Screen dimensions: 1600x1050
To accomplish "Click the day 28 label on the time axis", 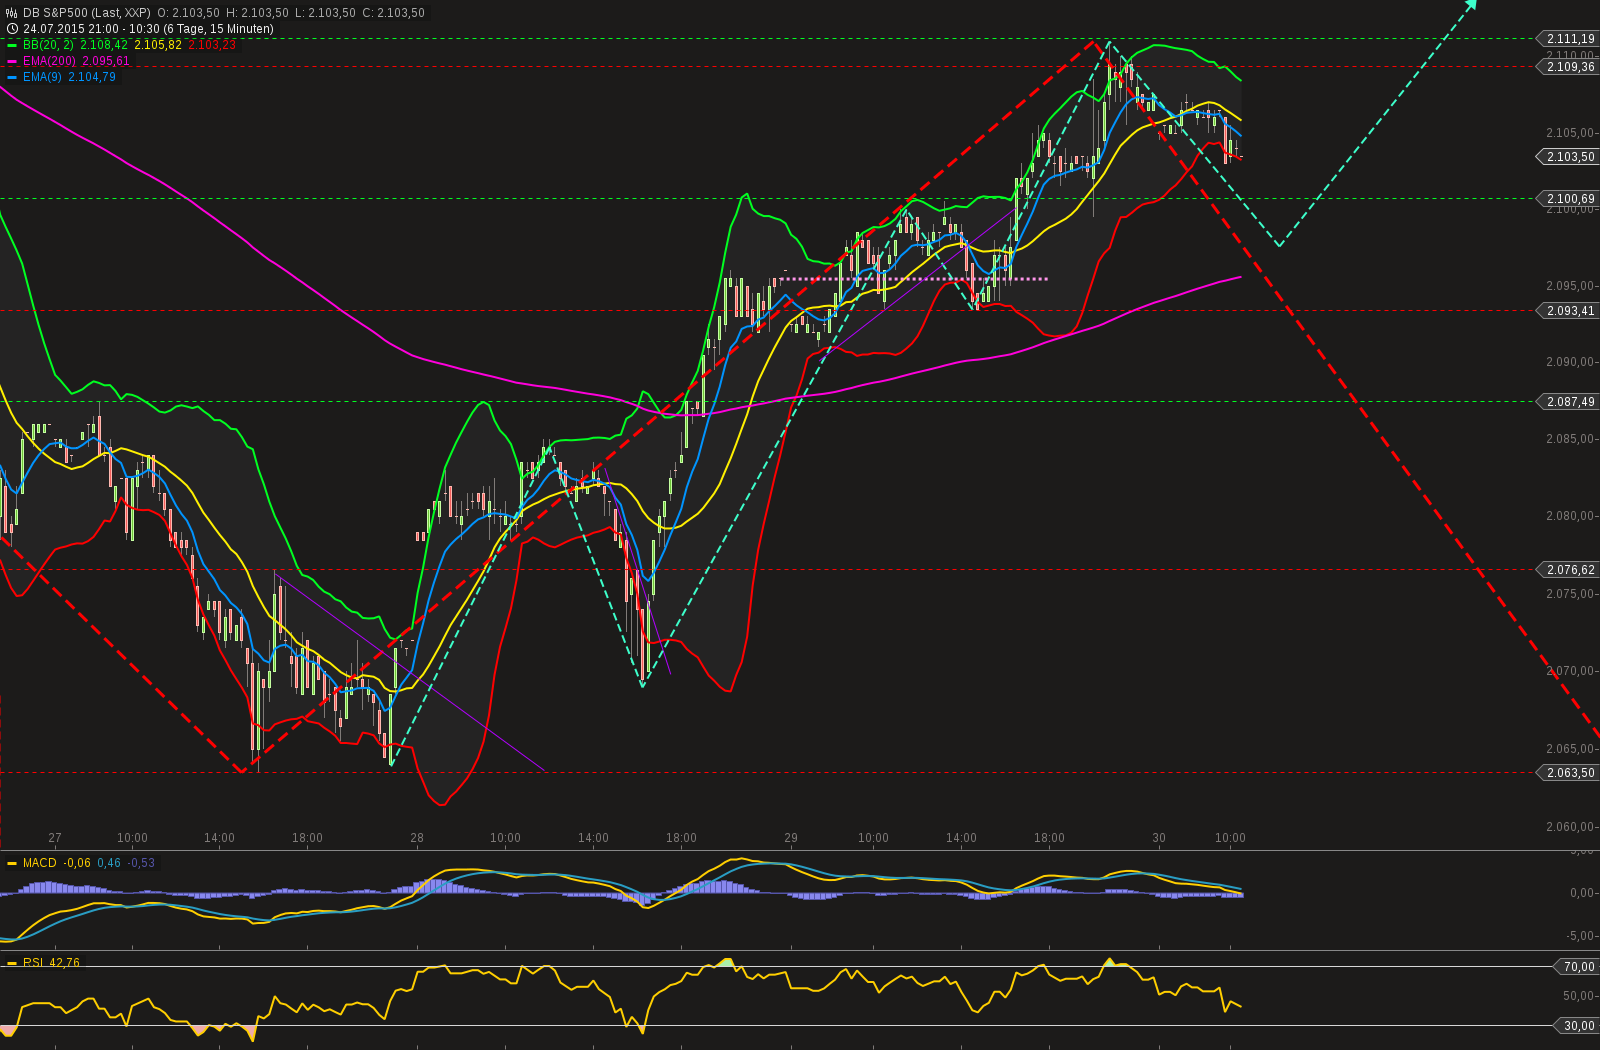I will tap(417, 838).
